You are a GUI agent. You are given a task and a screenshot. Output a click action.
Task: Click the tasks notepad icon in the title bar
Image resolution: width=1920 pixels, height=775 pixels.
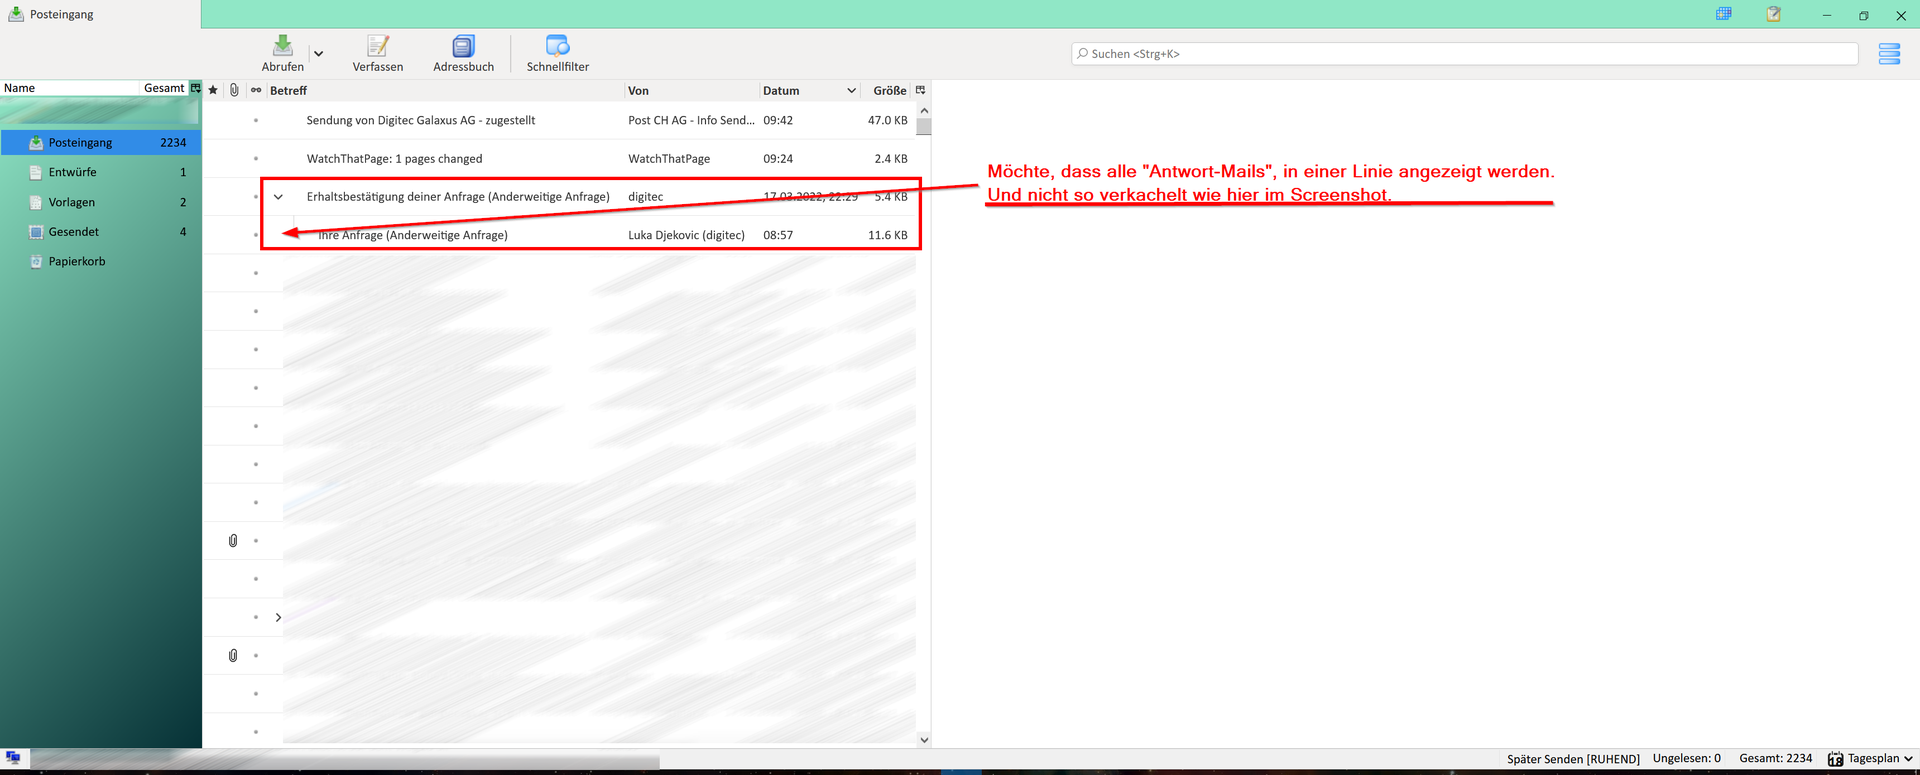[x=1773, y=14]
